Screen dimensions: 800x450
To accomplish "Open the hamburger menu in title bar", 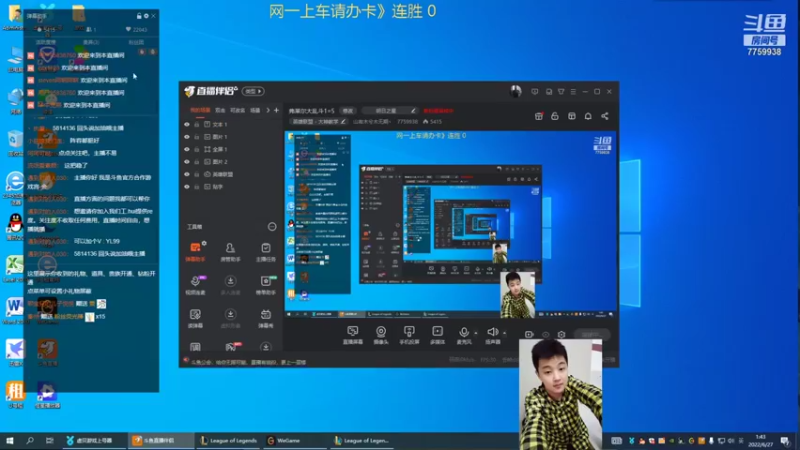I will click(573, 92).
